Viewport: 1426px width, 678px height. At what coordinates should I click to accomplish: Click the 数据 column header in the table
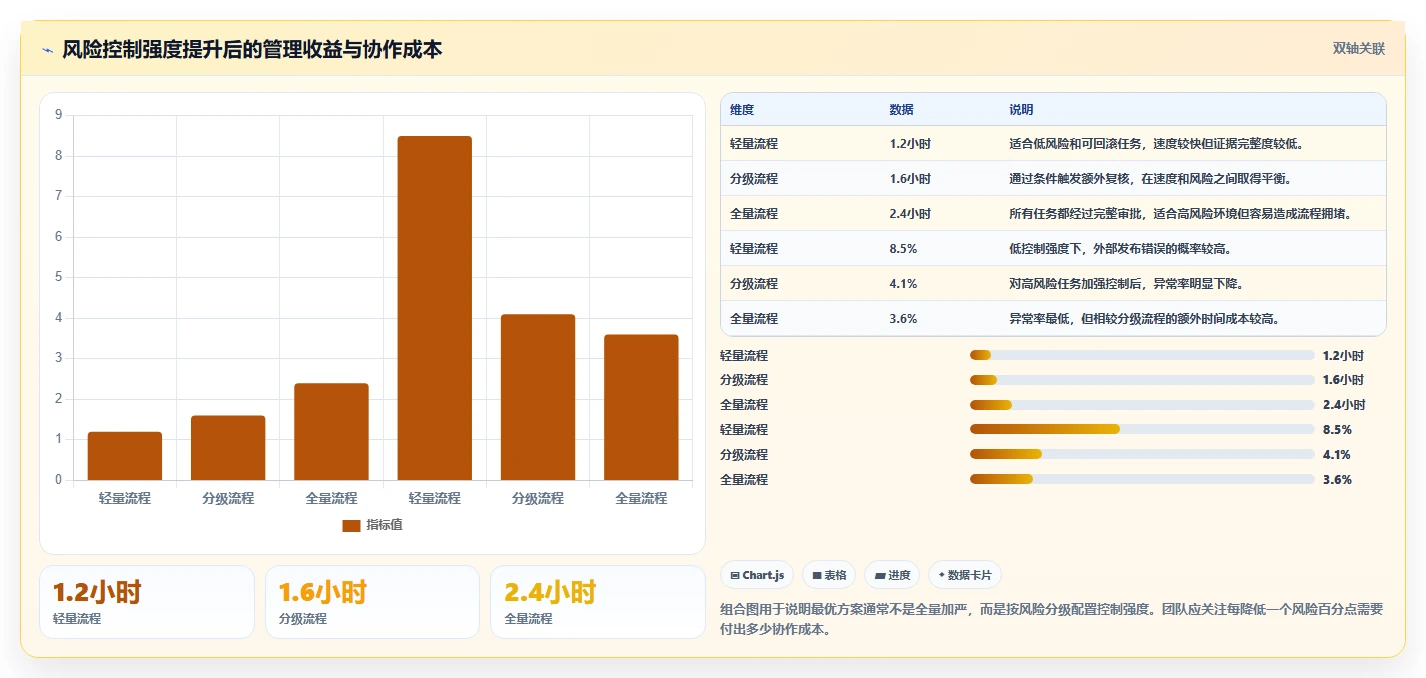click(901, 110)
